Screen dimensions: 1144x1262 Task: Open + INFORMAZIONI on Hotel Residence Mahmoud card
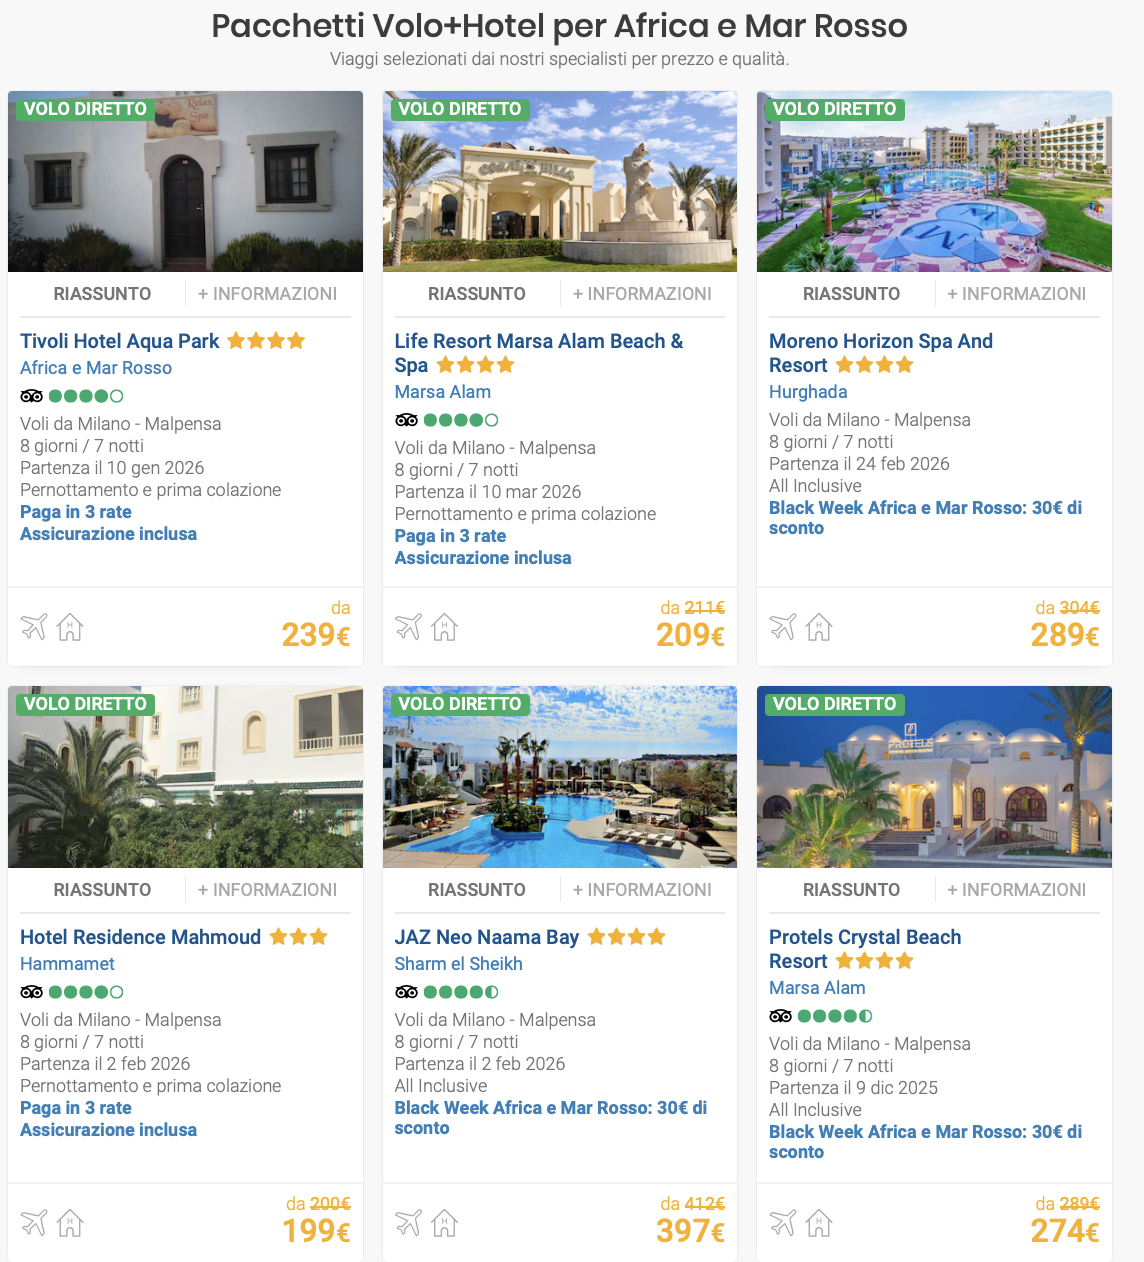point(269,889)
